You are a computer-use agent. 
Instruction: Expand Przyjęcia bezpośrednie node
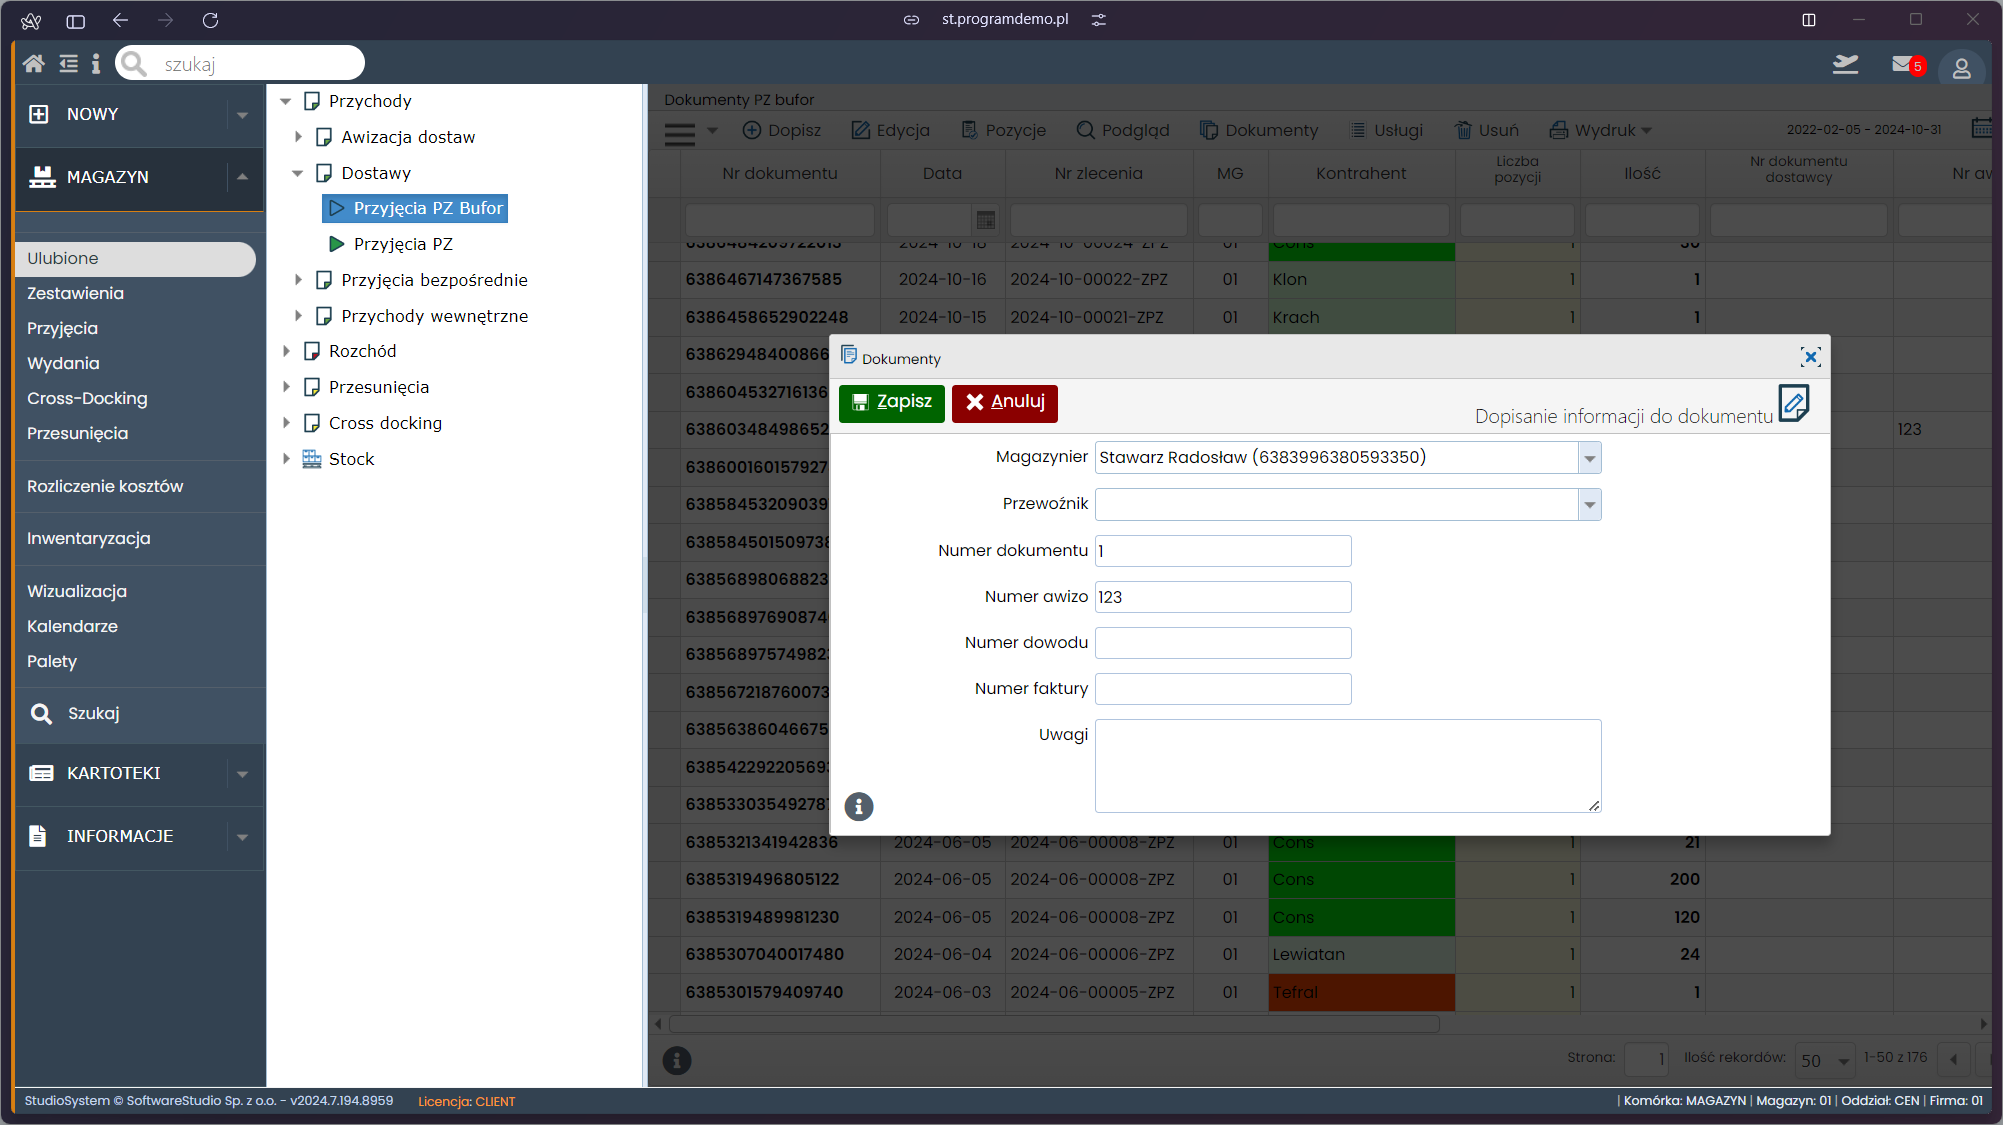298,280
